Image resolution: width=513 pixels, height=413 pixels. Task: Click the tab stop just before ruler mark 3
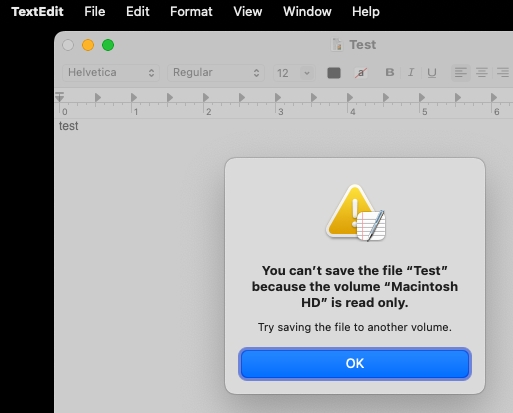tap(242, 97)
